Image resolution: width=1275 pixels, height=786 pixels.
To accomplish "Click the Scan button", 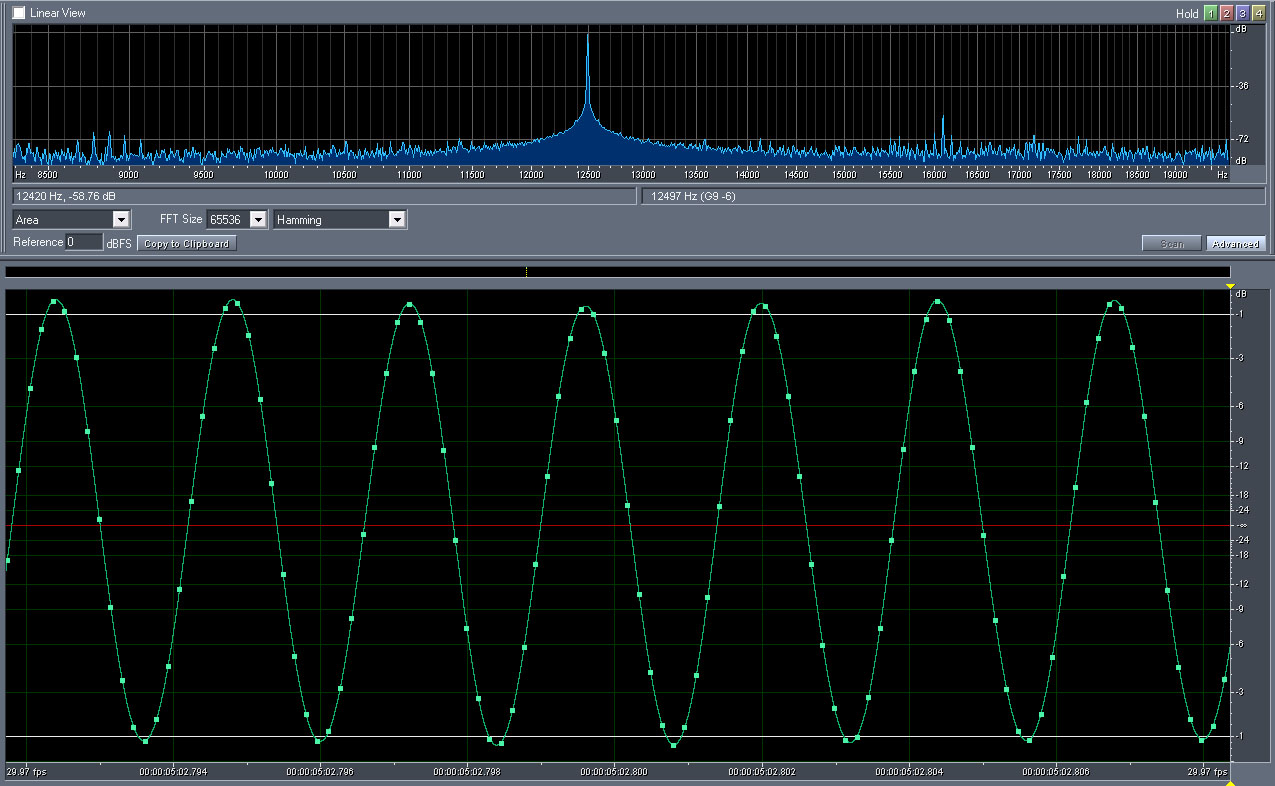I will pos(1172,244).
